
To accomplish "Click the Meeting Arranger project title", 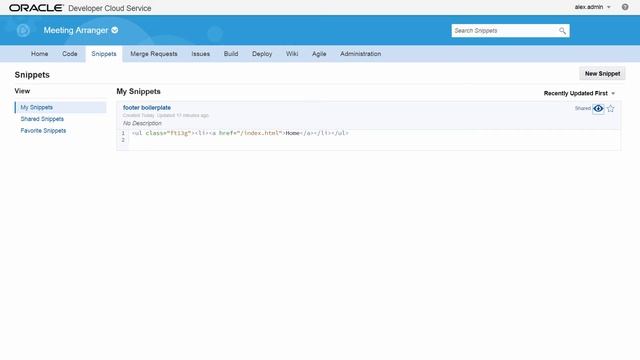I will 76,30.
